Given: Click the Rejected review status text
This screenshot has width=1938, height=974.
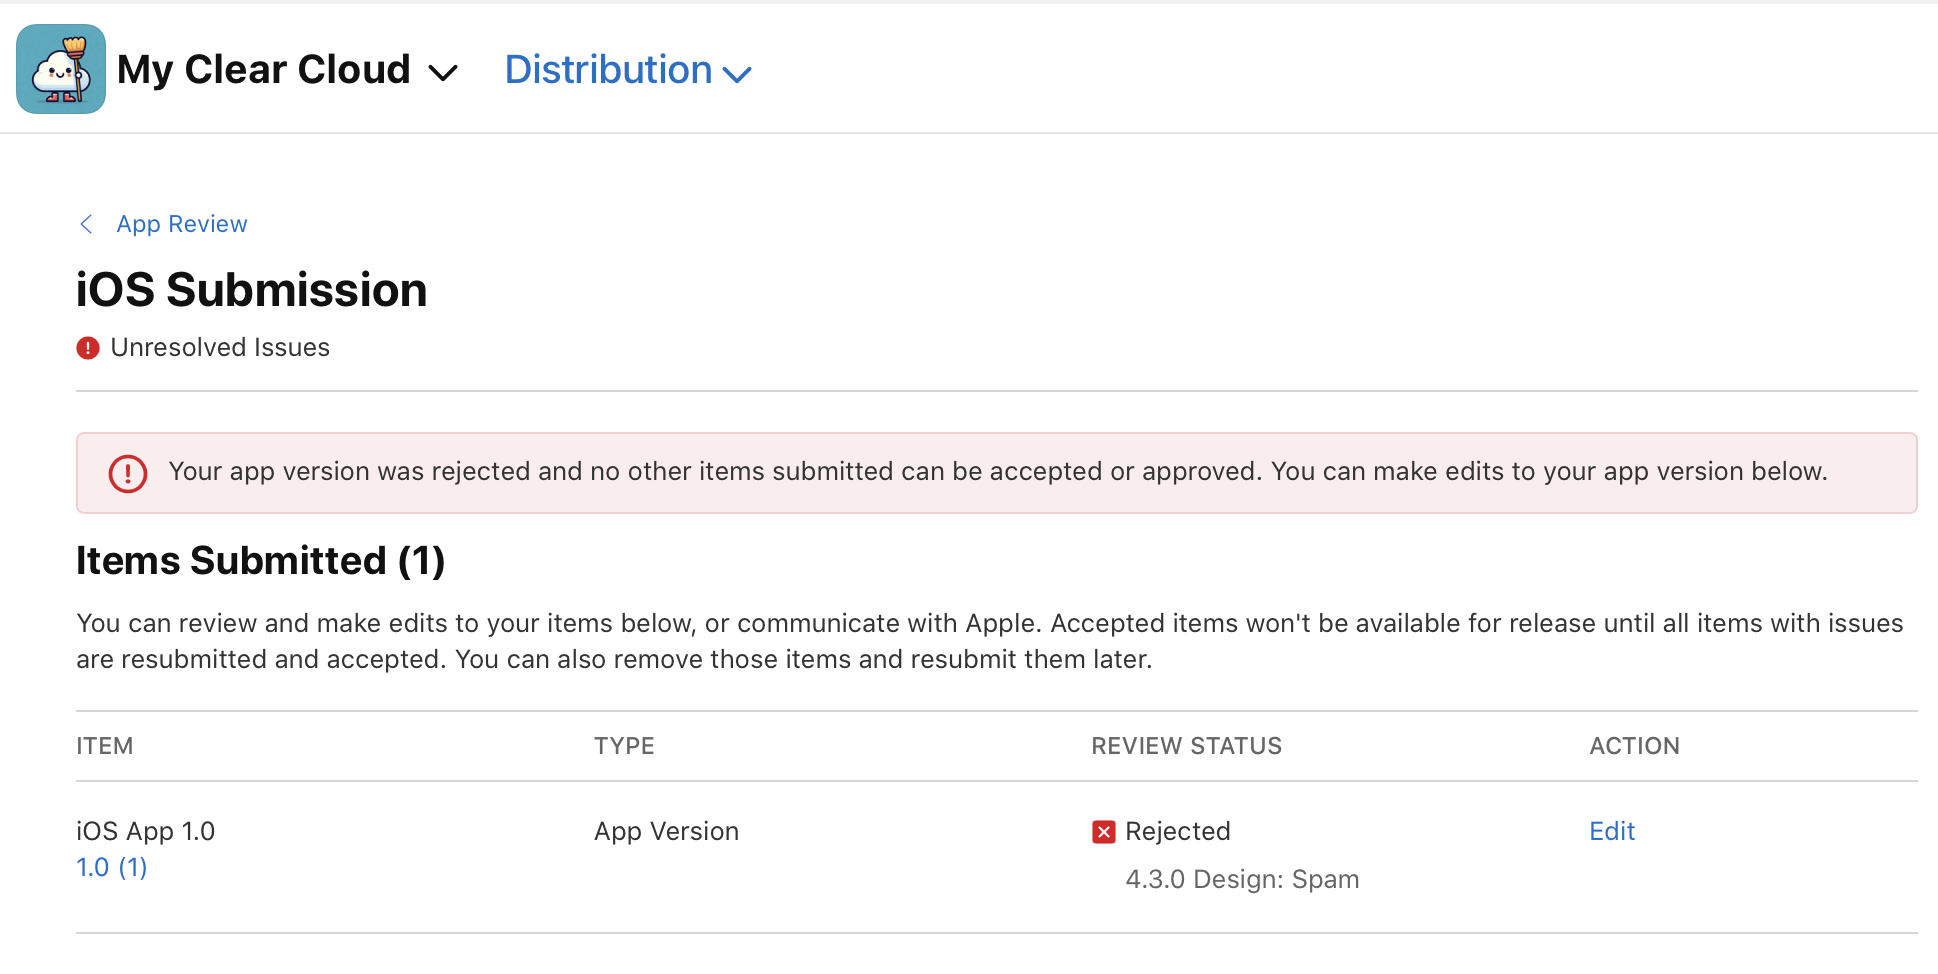Looking at the screenshot, I should tap(1178, 831).
